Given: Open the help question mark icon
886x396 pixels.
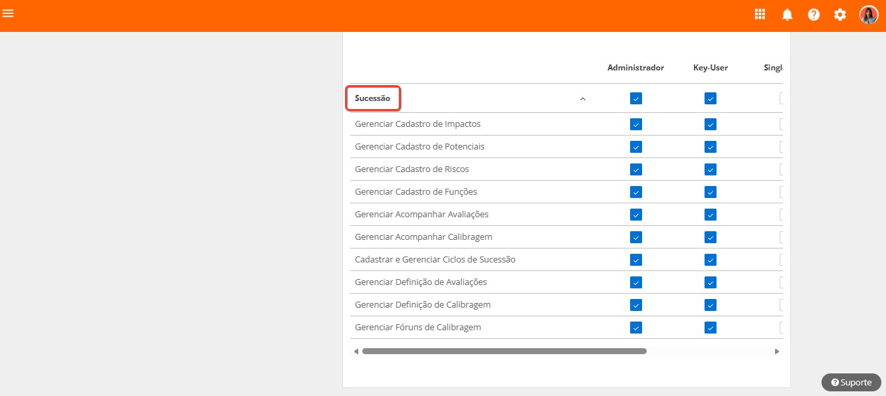Looking at the screenshot, I should [814, 15].
